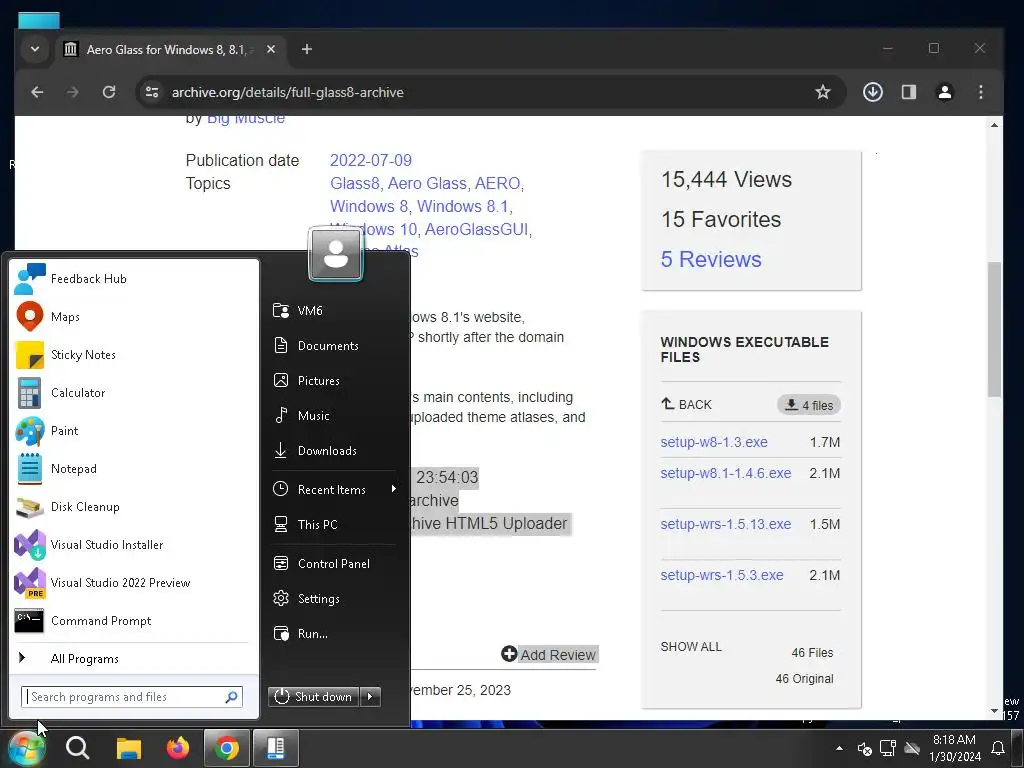The image size is (1024, 768).
Task: Go back to the previous page
Action: (x=37, y=92)
